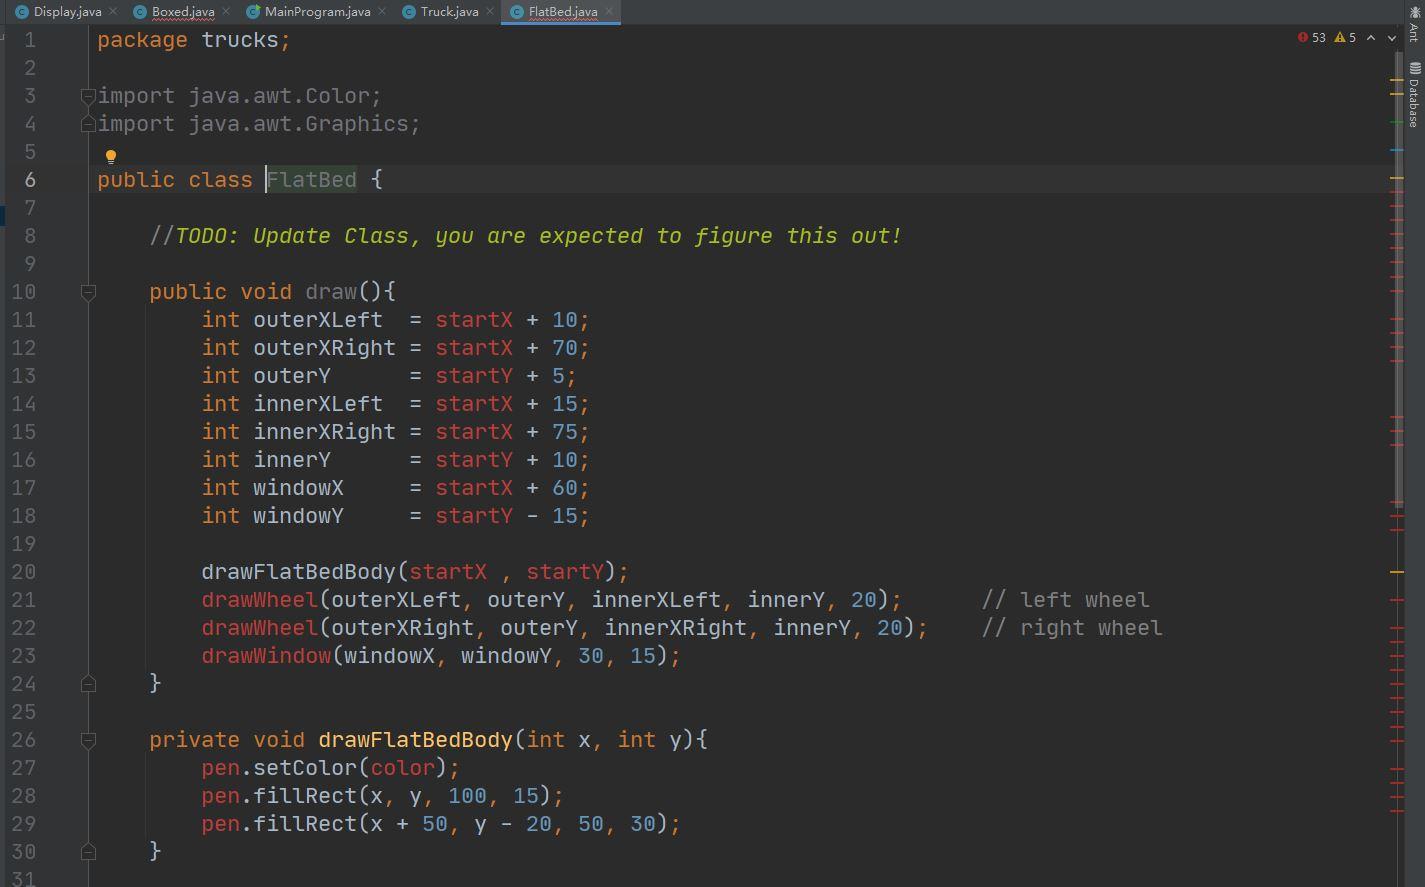Click the innerY variable declaration
1425x887 pixels.
click(292, 460)
